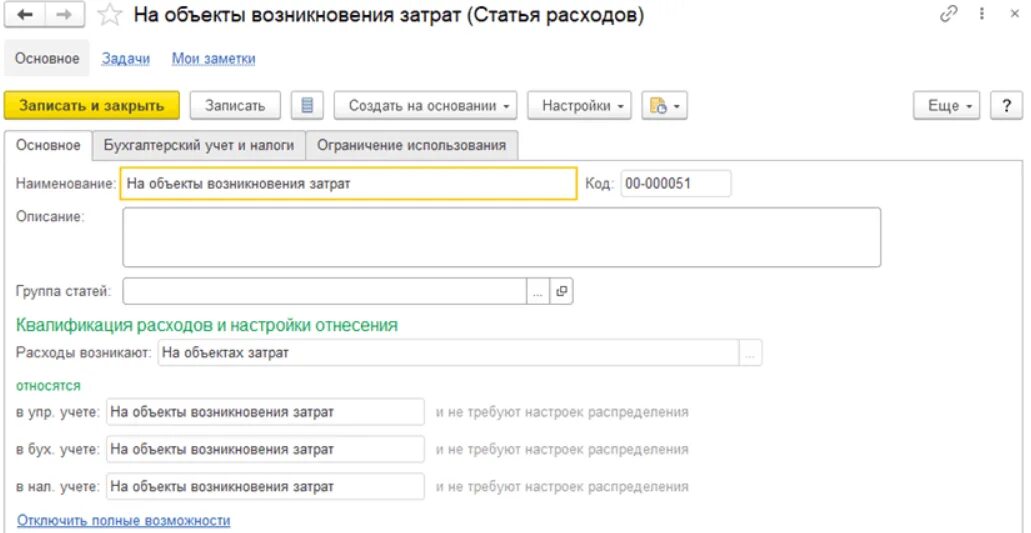The width and height of the screenshot is (1031, 533).
Task: Open the Группа статей item icon
Action: tap(562, 292)
